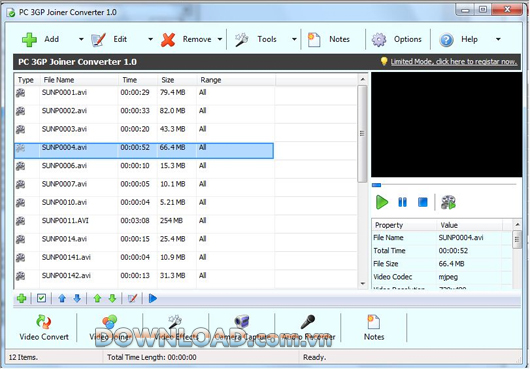
Task: Click the red X Remove icon
Action: 168,40
